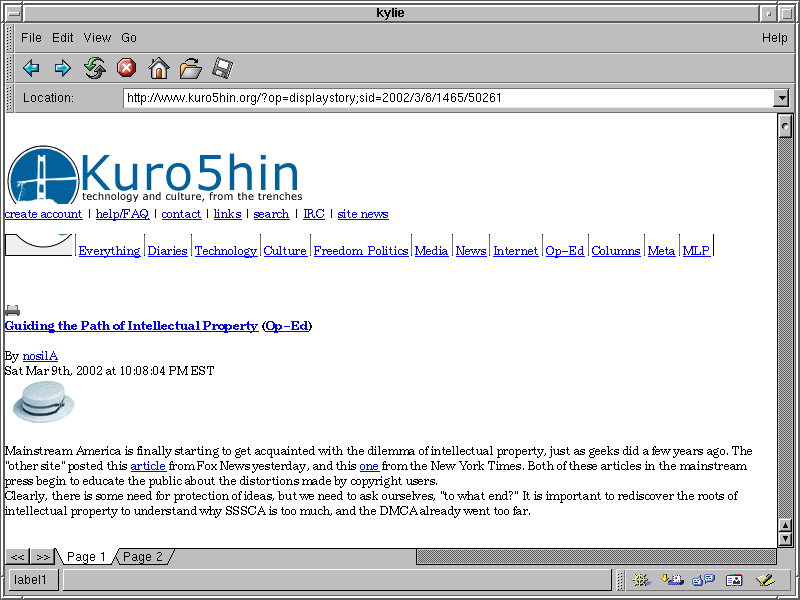Click the vertical scrollbar down arrow
This screenshot has width=800, height=600.
click(785, 539)
